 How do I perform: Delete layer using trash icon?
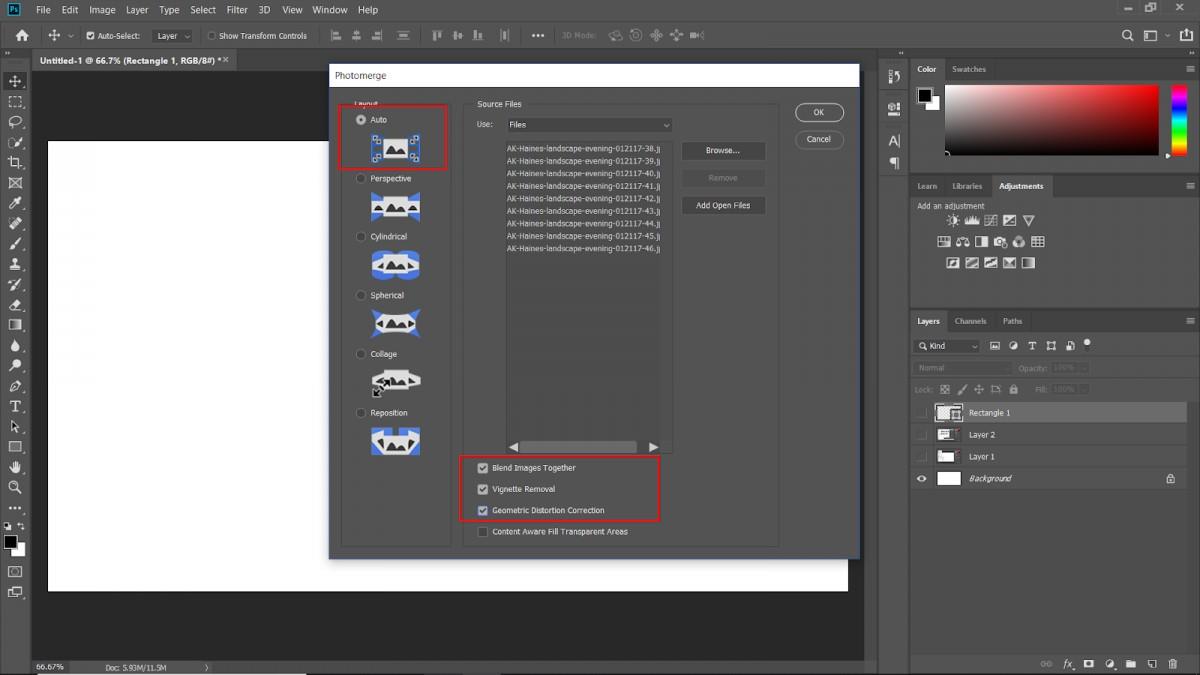click(1172, 663)
